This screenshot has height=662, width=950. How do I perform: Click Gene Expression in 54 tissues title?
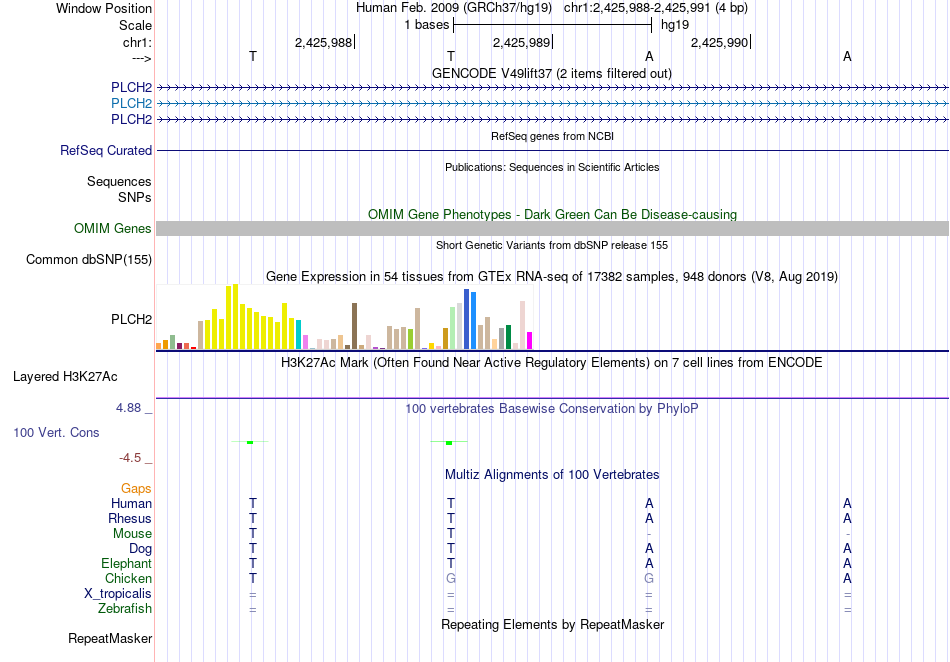pos(552,277)
